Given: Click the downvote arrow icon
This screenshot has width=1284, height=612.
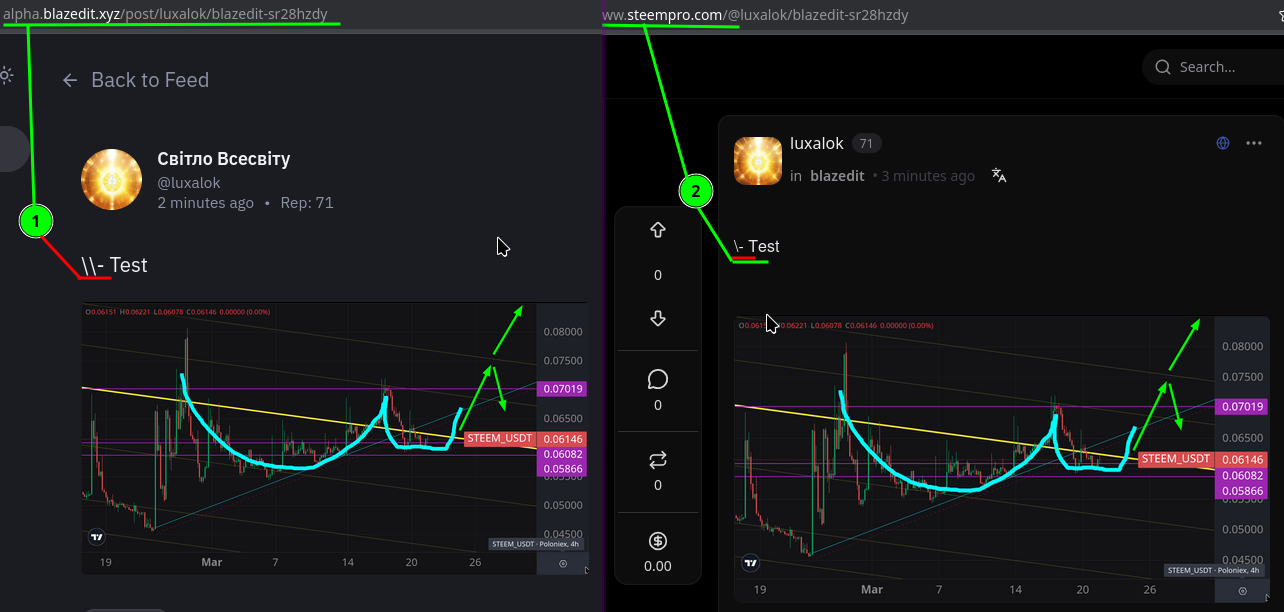Looking at the screenshot, I should coord(657,318).
